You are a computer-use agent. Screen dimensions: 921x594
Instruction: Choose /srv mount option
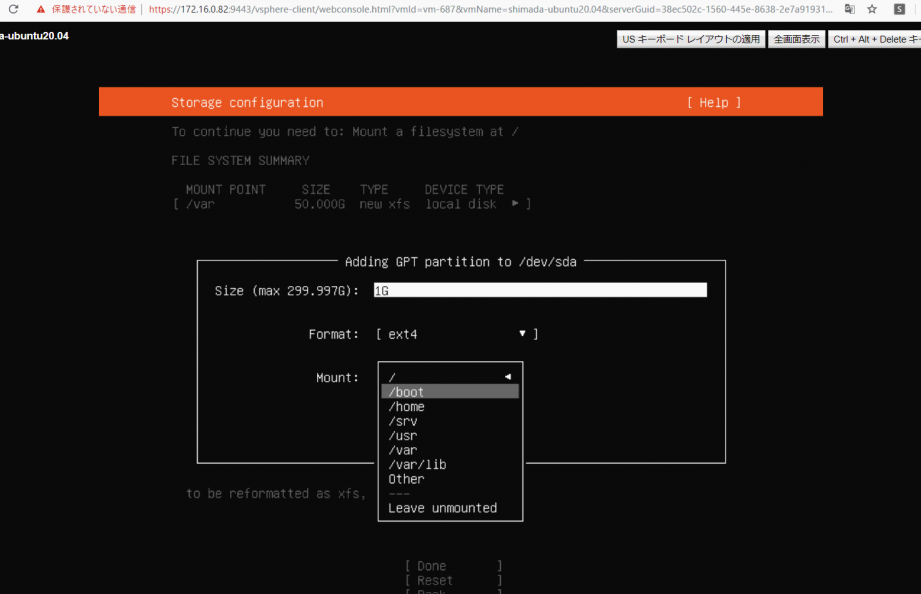coord(450,421)
